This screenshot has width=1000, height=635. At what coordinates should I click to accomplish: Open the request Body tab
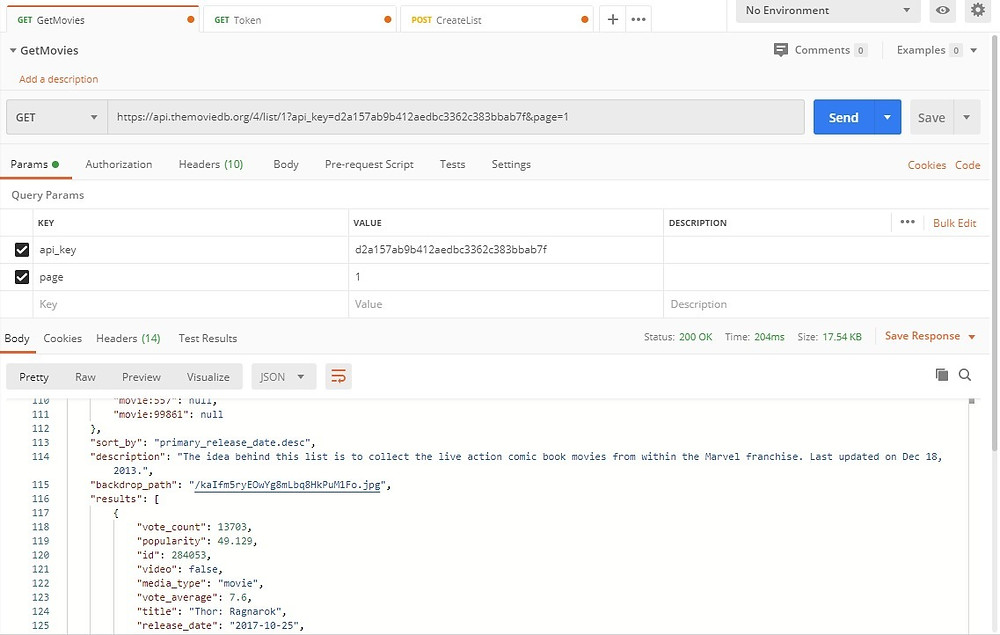tap(286, 164)
